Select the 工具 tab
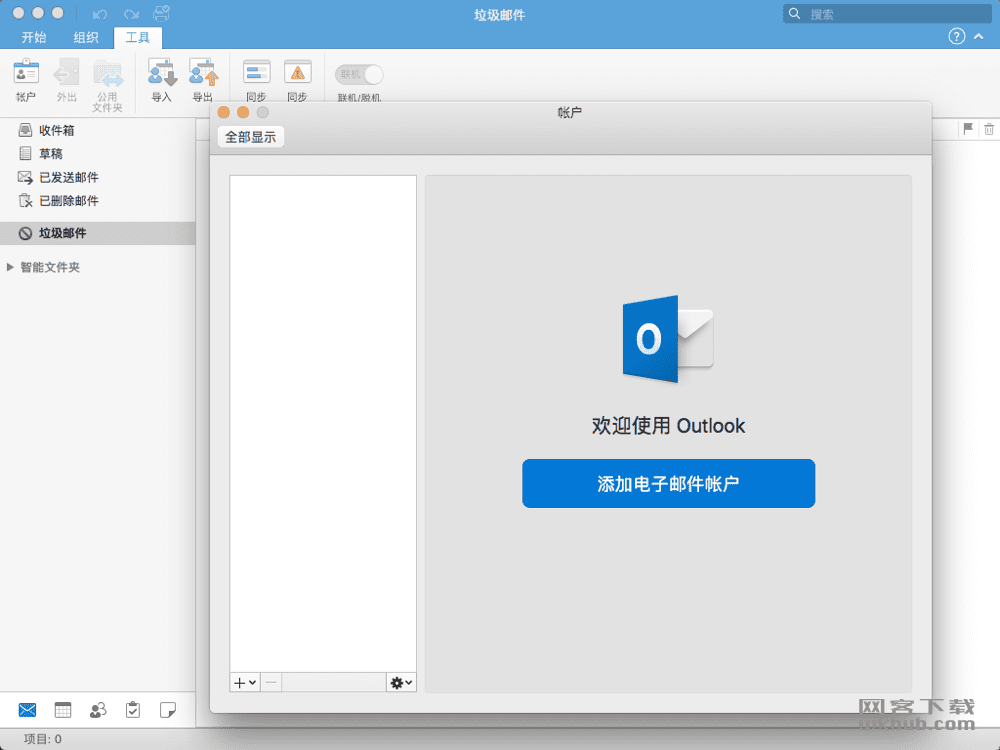 coord(138,38)
